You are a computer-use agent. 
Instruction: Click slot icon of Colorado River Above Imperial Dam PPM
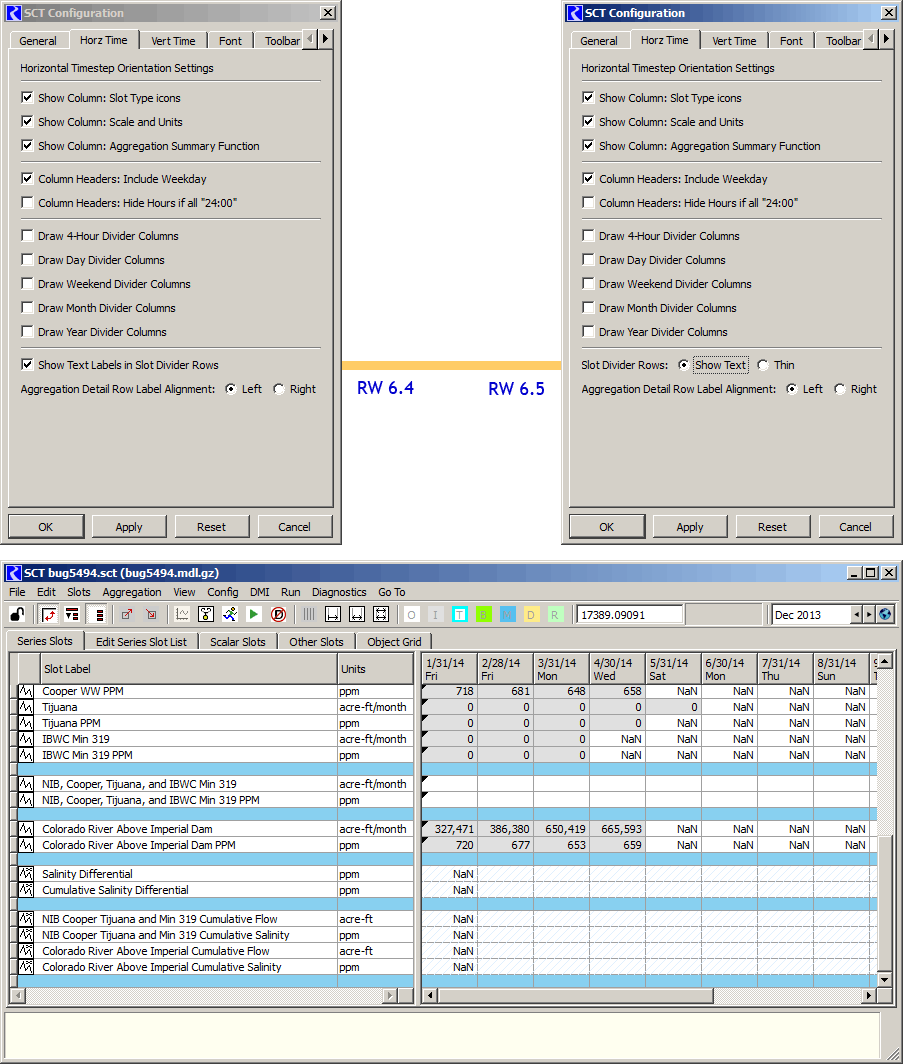(26, 845)
